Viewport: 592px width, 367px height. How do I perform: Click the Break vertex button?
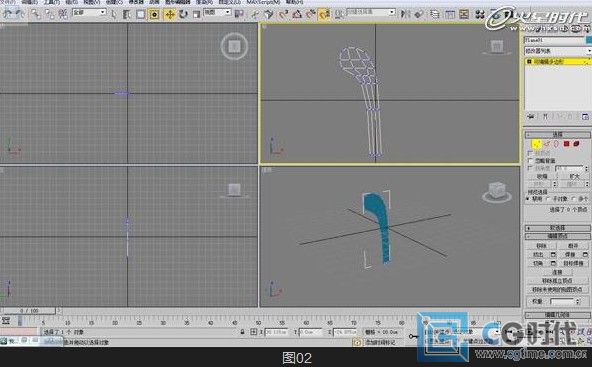pyautogui.click(x=573, y=246)
